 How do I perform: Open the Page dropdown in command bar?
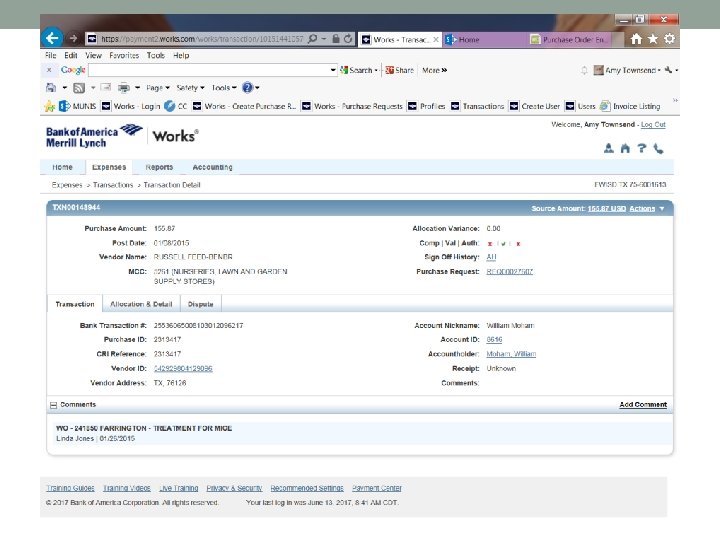pyautogui.click(x=158, y=88)
